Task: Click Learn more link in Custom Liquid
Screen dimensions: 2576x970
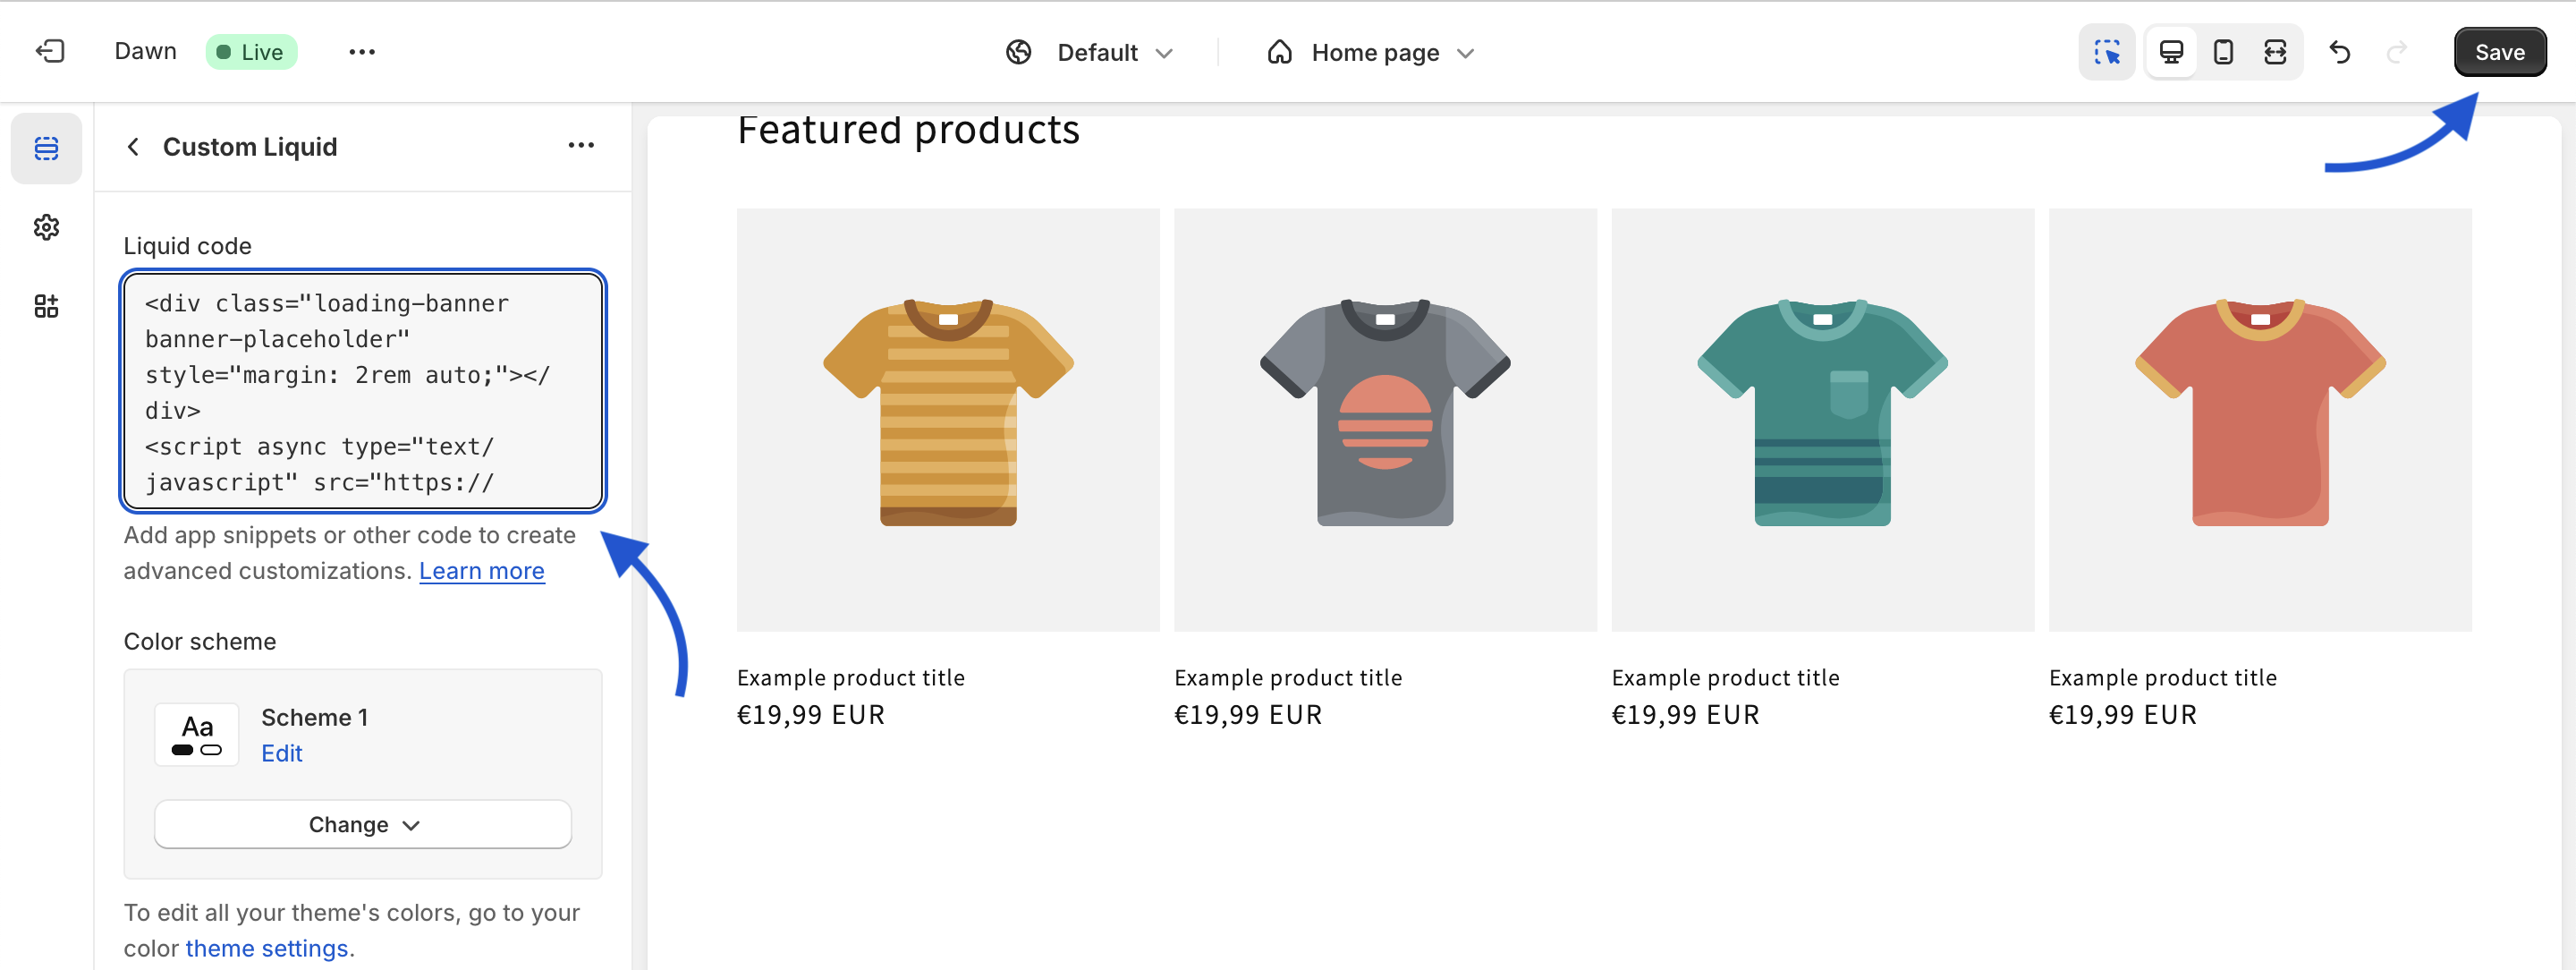Action: pos(481,569)
